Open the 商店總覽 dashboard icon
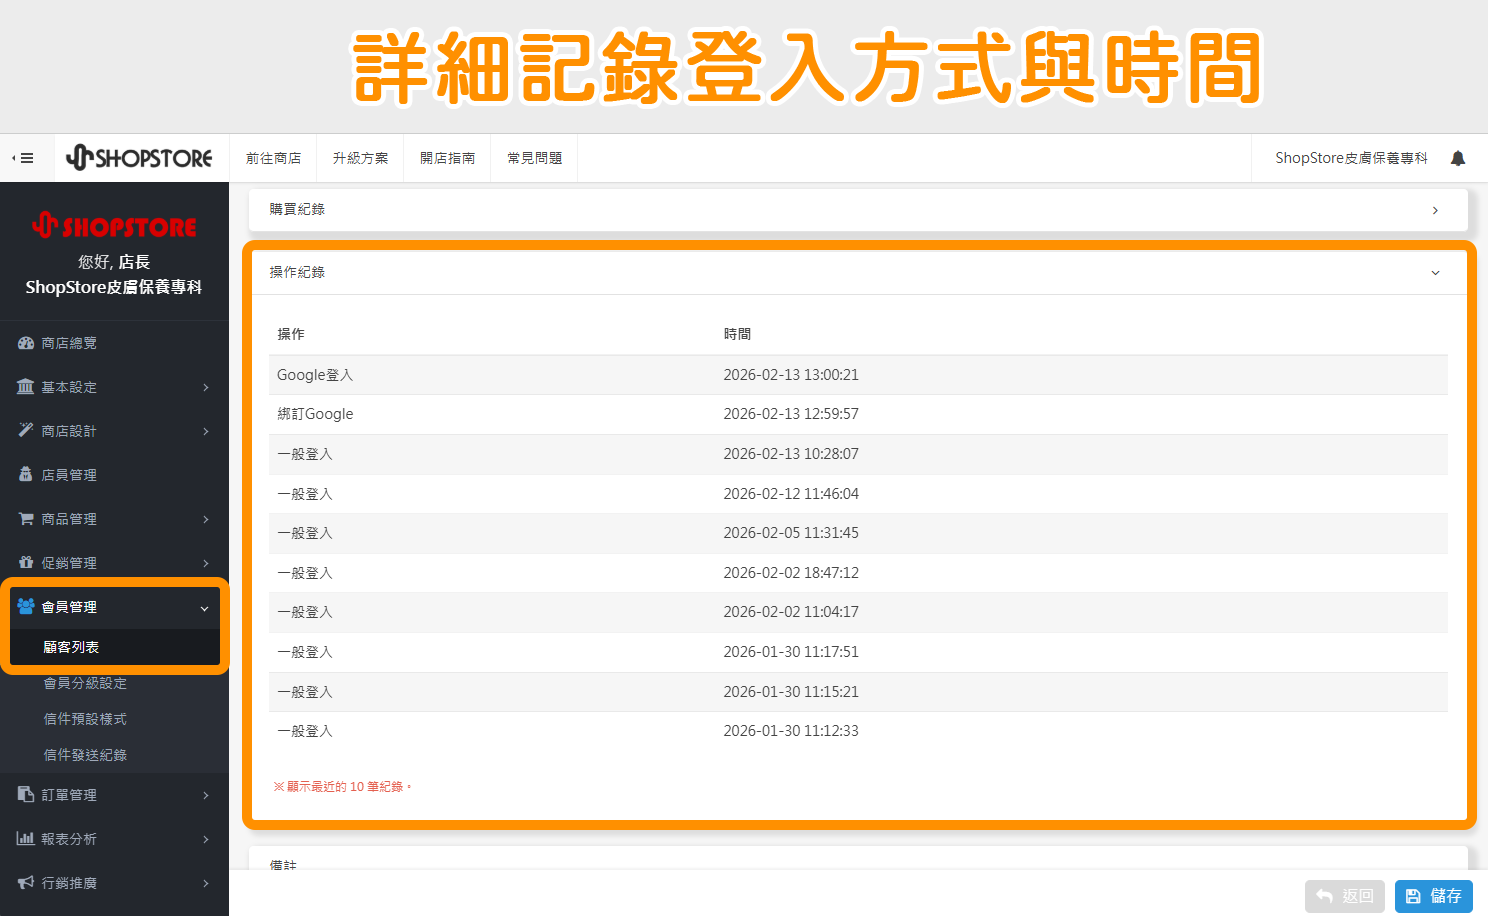The image size is (1488, 916). click(25, 342)
